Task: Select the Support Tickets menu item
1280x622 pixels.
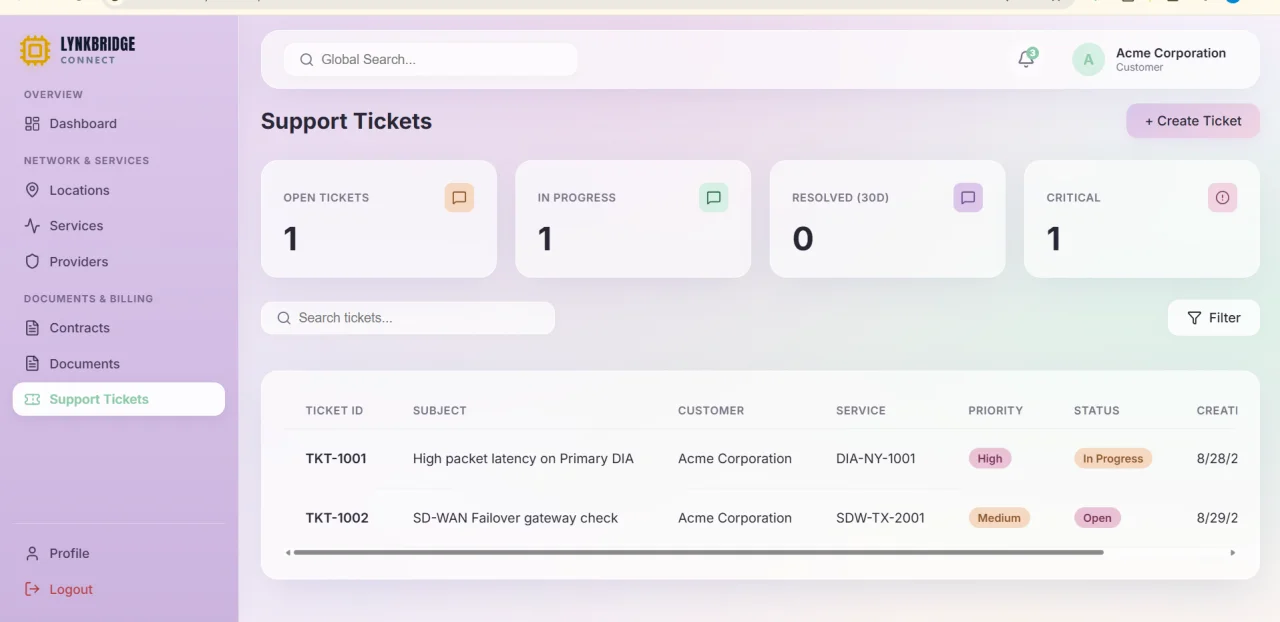Action: pos(119,399)
